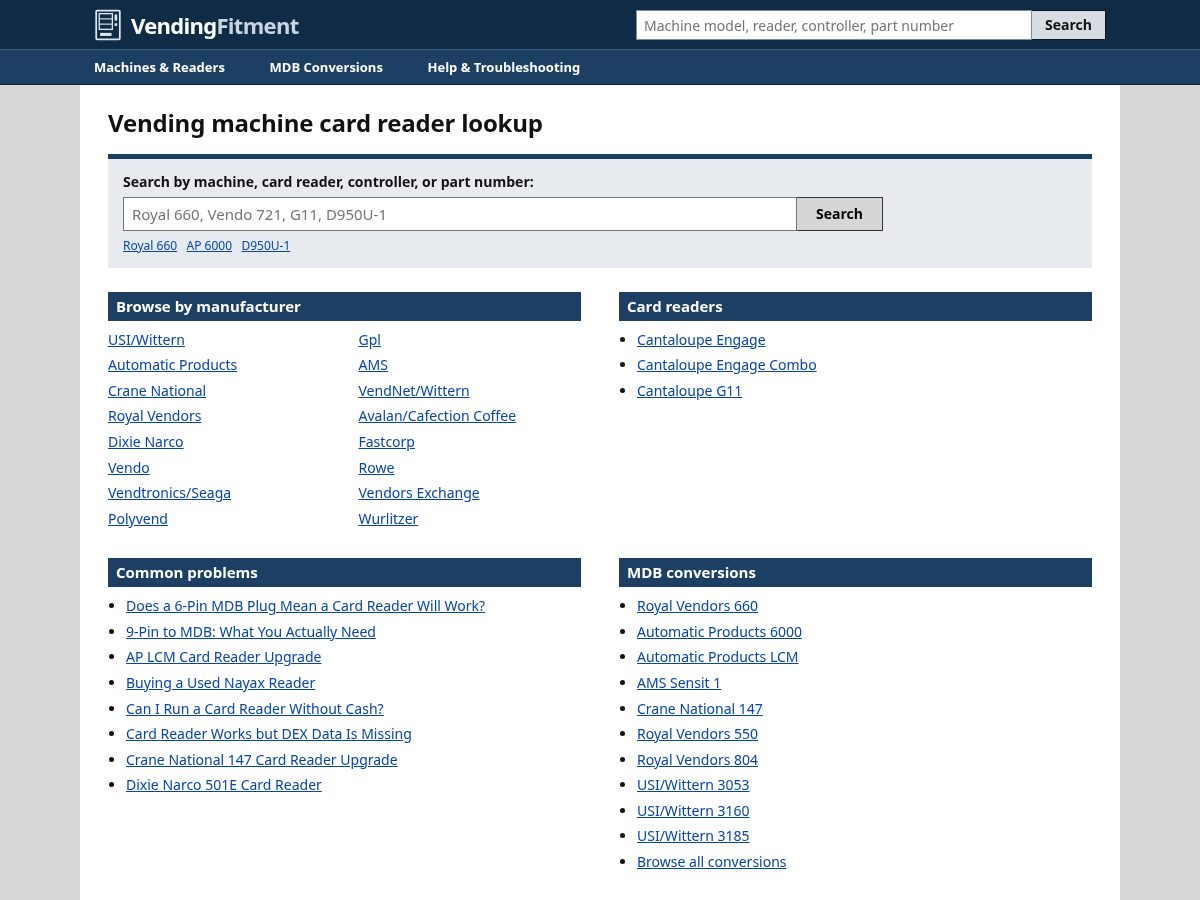Browse AMS manufacturer

tap(373, 365)
